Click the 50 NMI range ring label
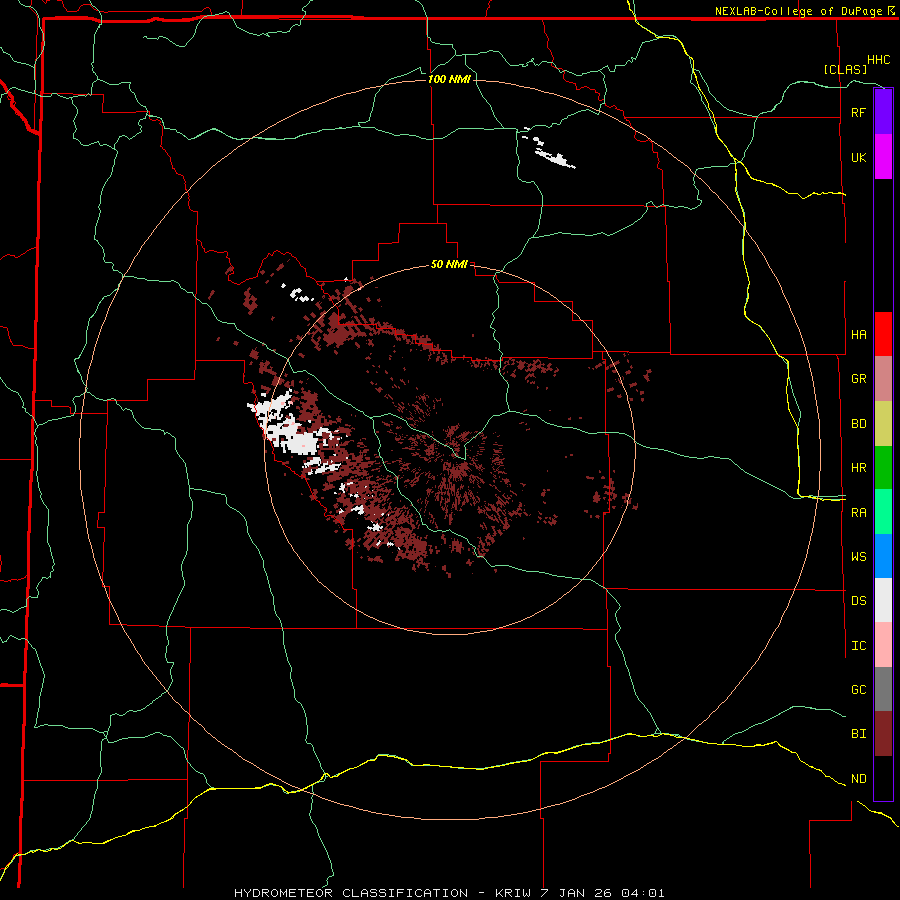The image size is (900, 900). 449,264
